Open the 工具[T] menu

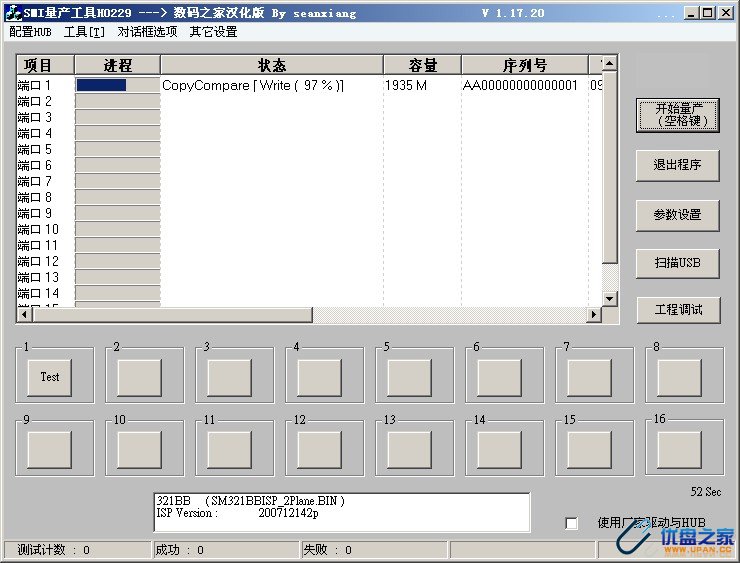[84, 31]
